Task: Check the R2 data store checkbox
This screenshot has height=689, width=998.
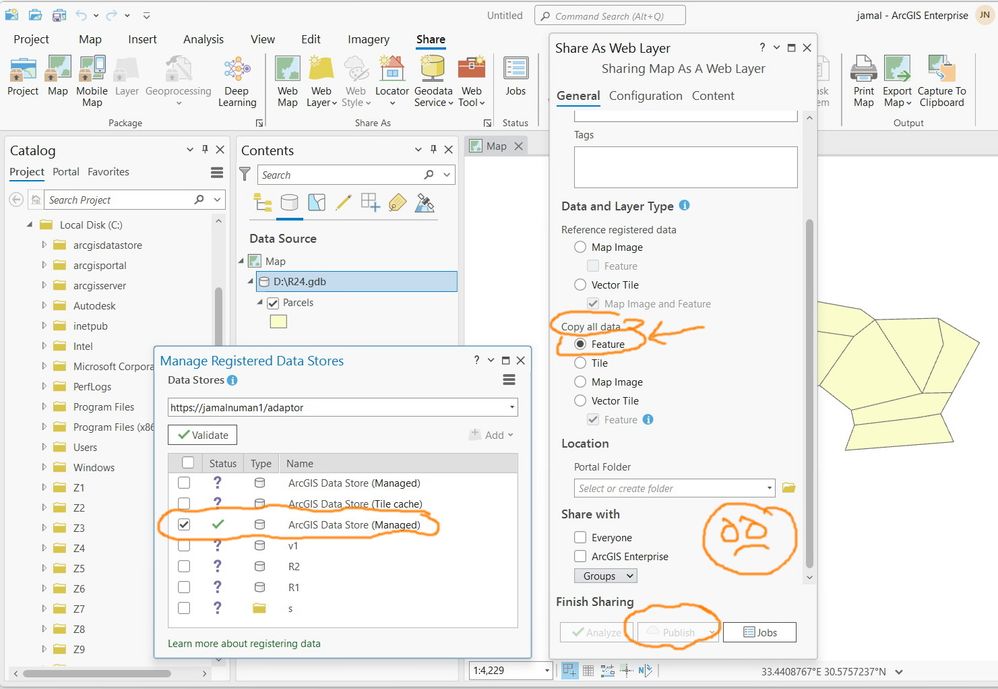Action: point(184,566)
